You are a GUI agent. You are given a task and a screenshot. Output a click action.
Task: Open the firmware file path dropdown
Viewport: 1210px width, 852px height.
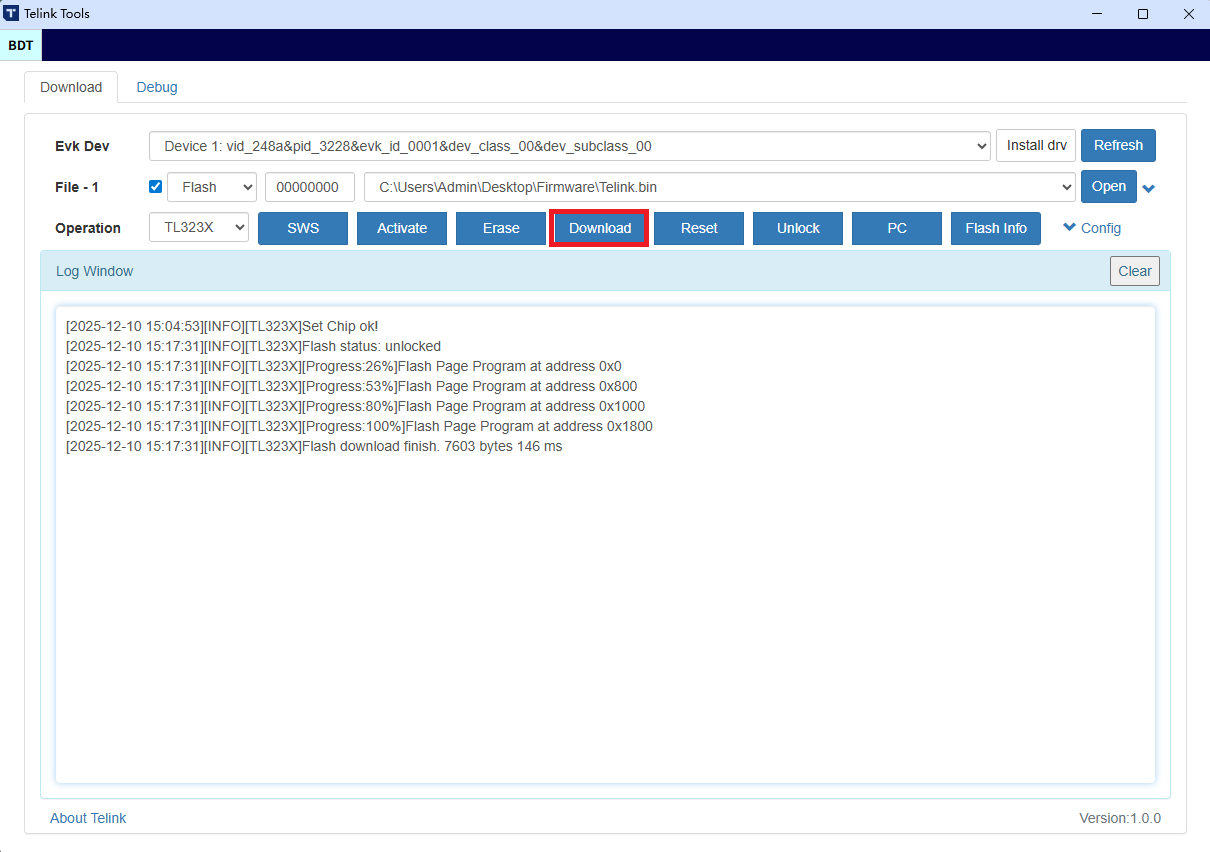pos(719,187)
